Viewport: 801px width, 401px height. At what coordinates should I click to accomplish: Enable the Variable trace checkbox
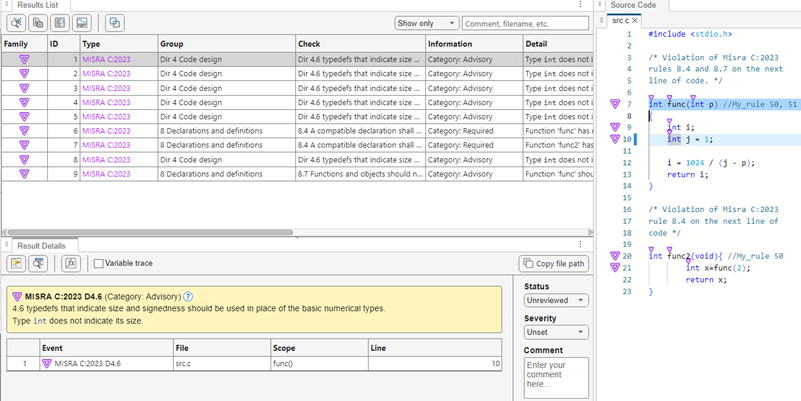(x=99, y=264)
